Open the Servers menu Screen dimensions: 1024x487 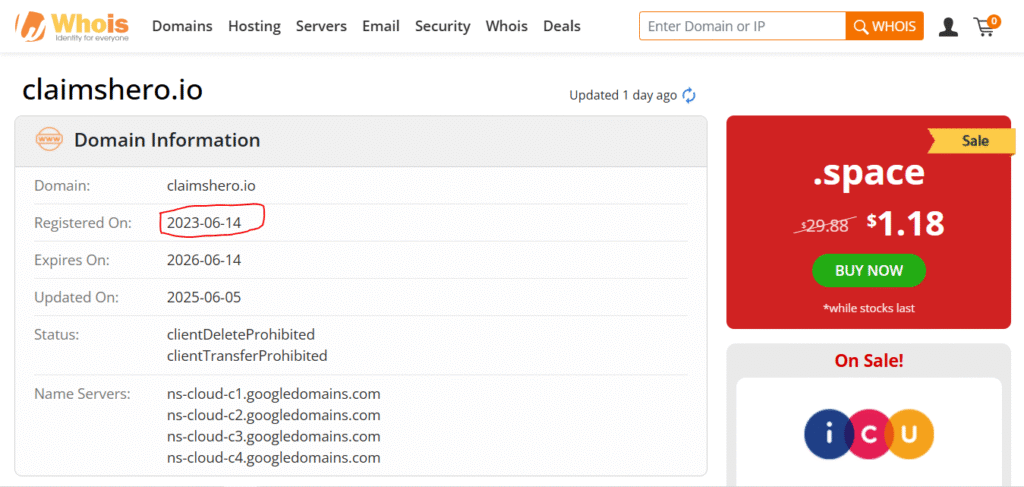(x=321, y=26)
